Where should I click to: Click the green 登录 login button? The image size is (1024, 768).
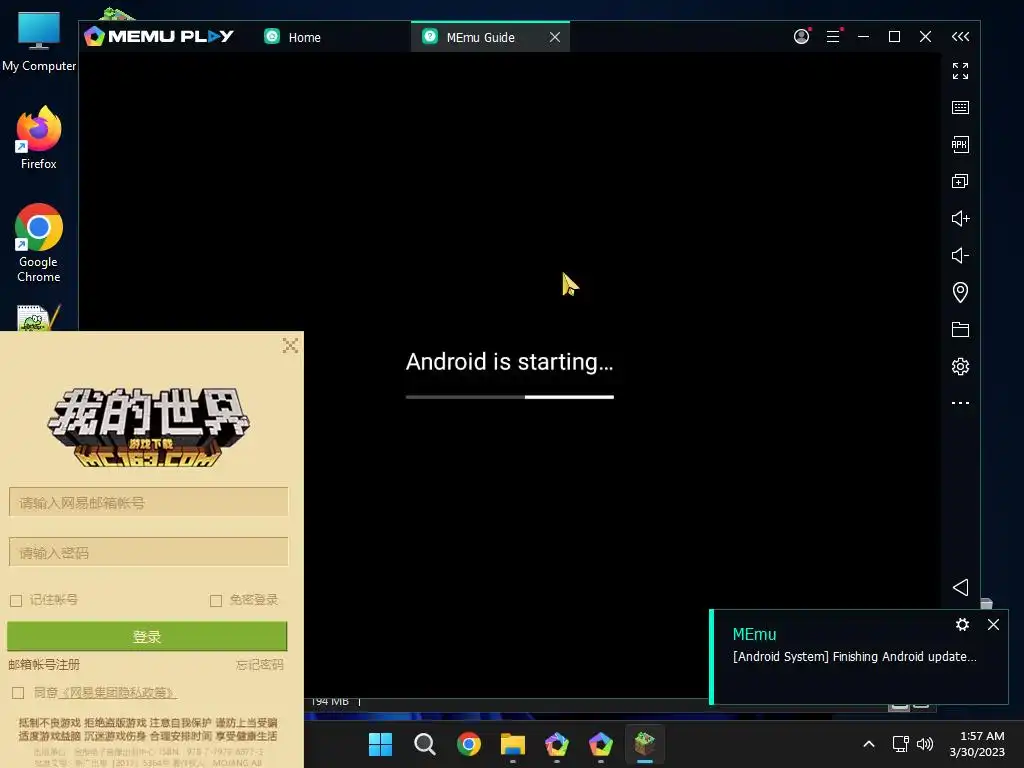pos(147,636)
